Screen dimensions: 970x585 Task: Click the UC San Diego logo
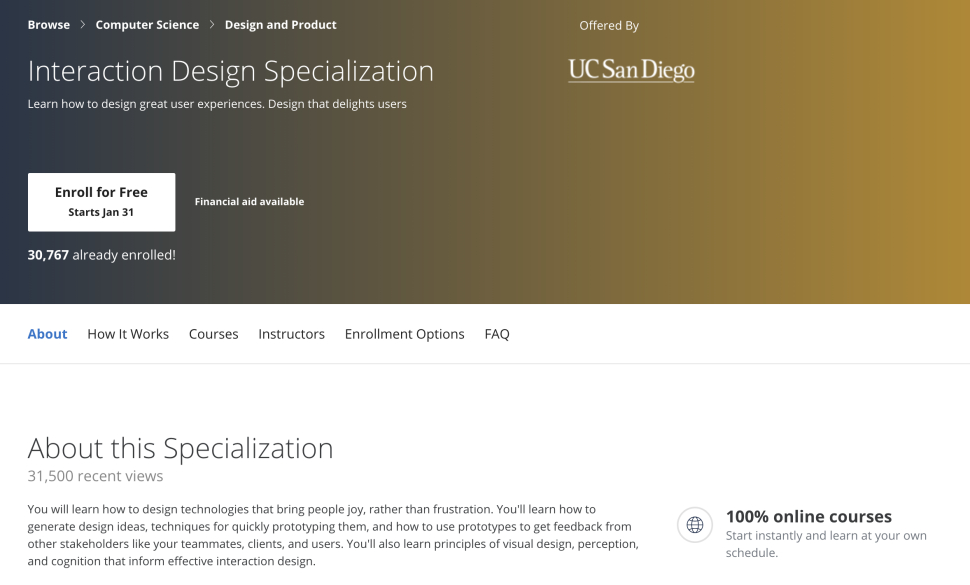pyautogui.click(x=631, y=70)
